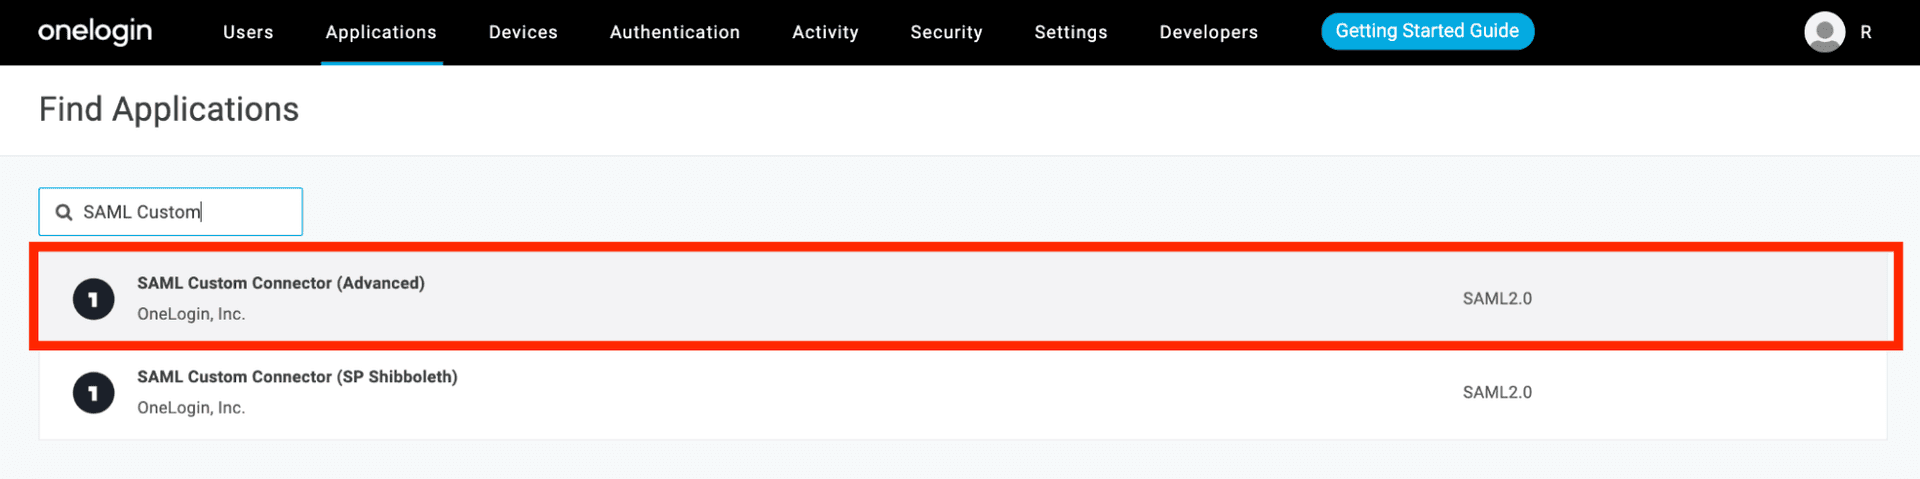Click the user initial R

[x=1866, y=32]
